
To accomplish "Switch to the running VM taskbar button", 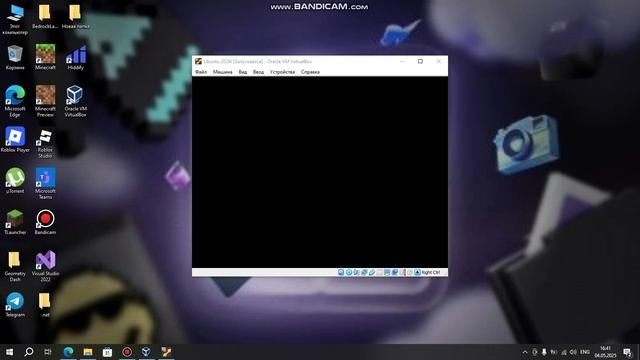I will 166,352.
